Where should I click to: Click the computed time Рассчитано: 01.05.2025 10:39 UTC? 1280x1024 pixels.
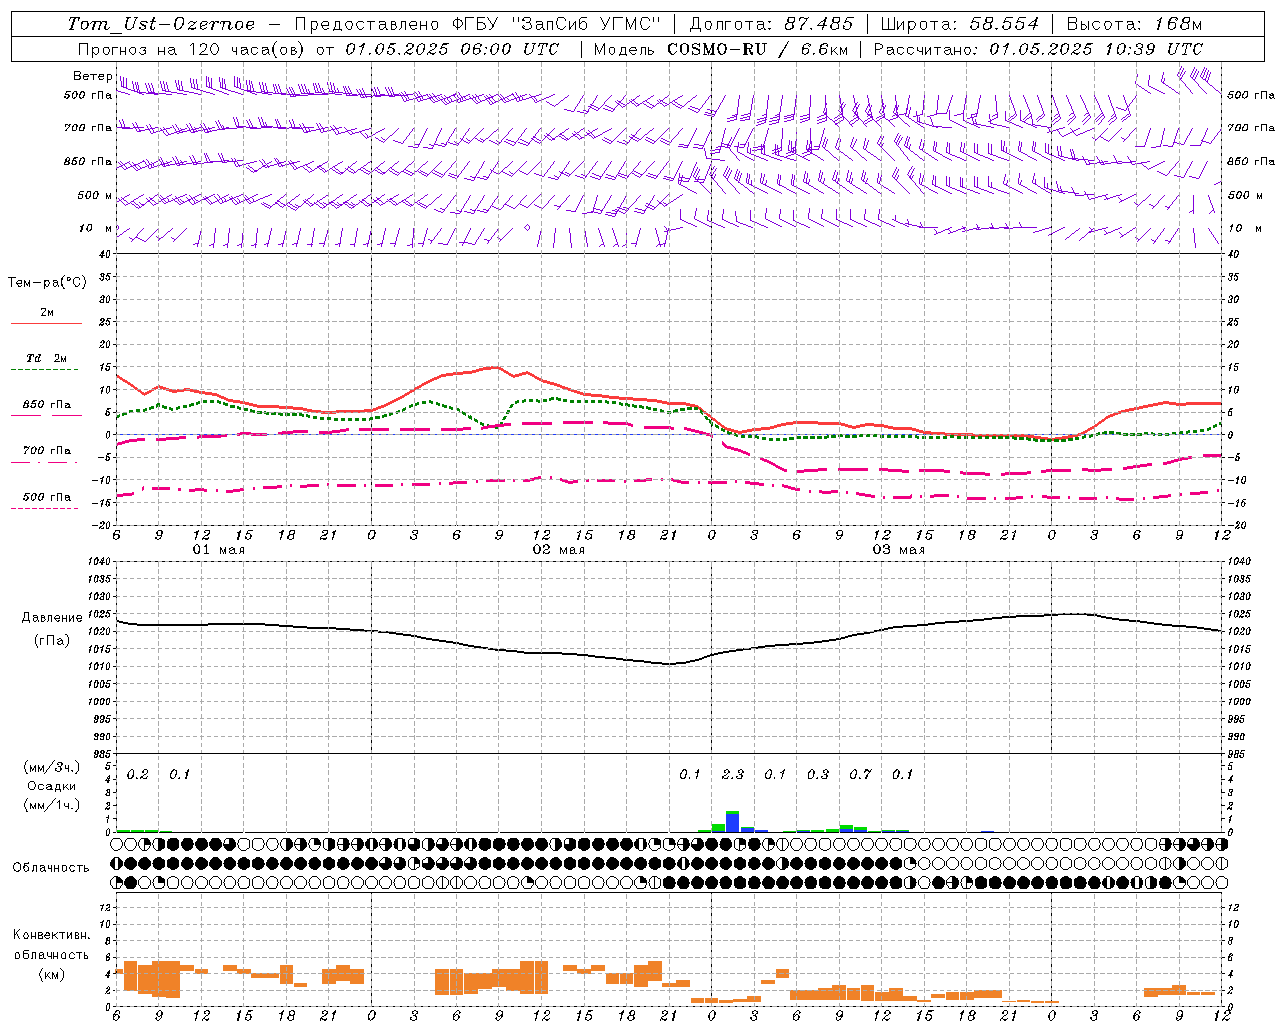[x=1038, y=49]
